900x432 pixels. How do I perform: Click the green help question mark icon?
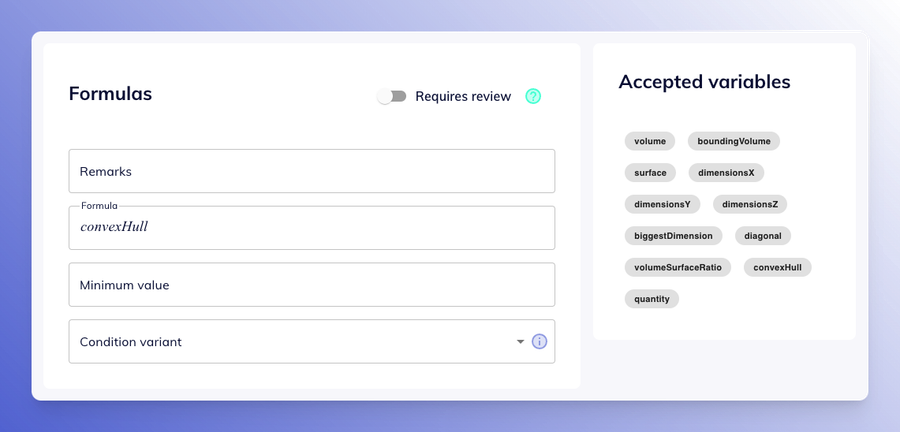click(x=533, y=96)
